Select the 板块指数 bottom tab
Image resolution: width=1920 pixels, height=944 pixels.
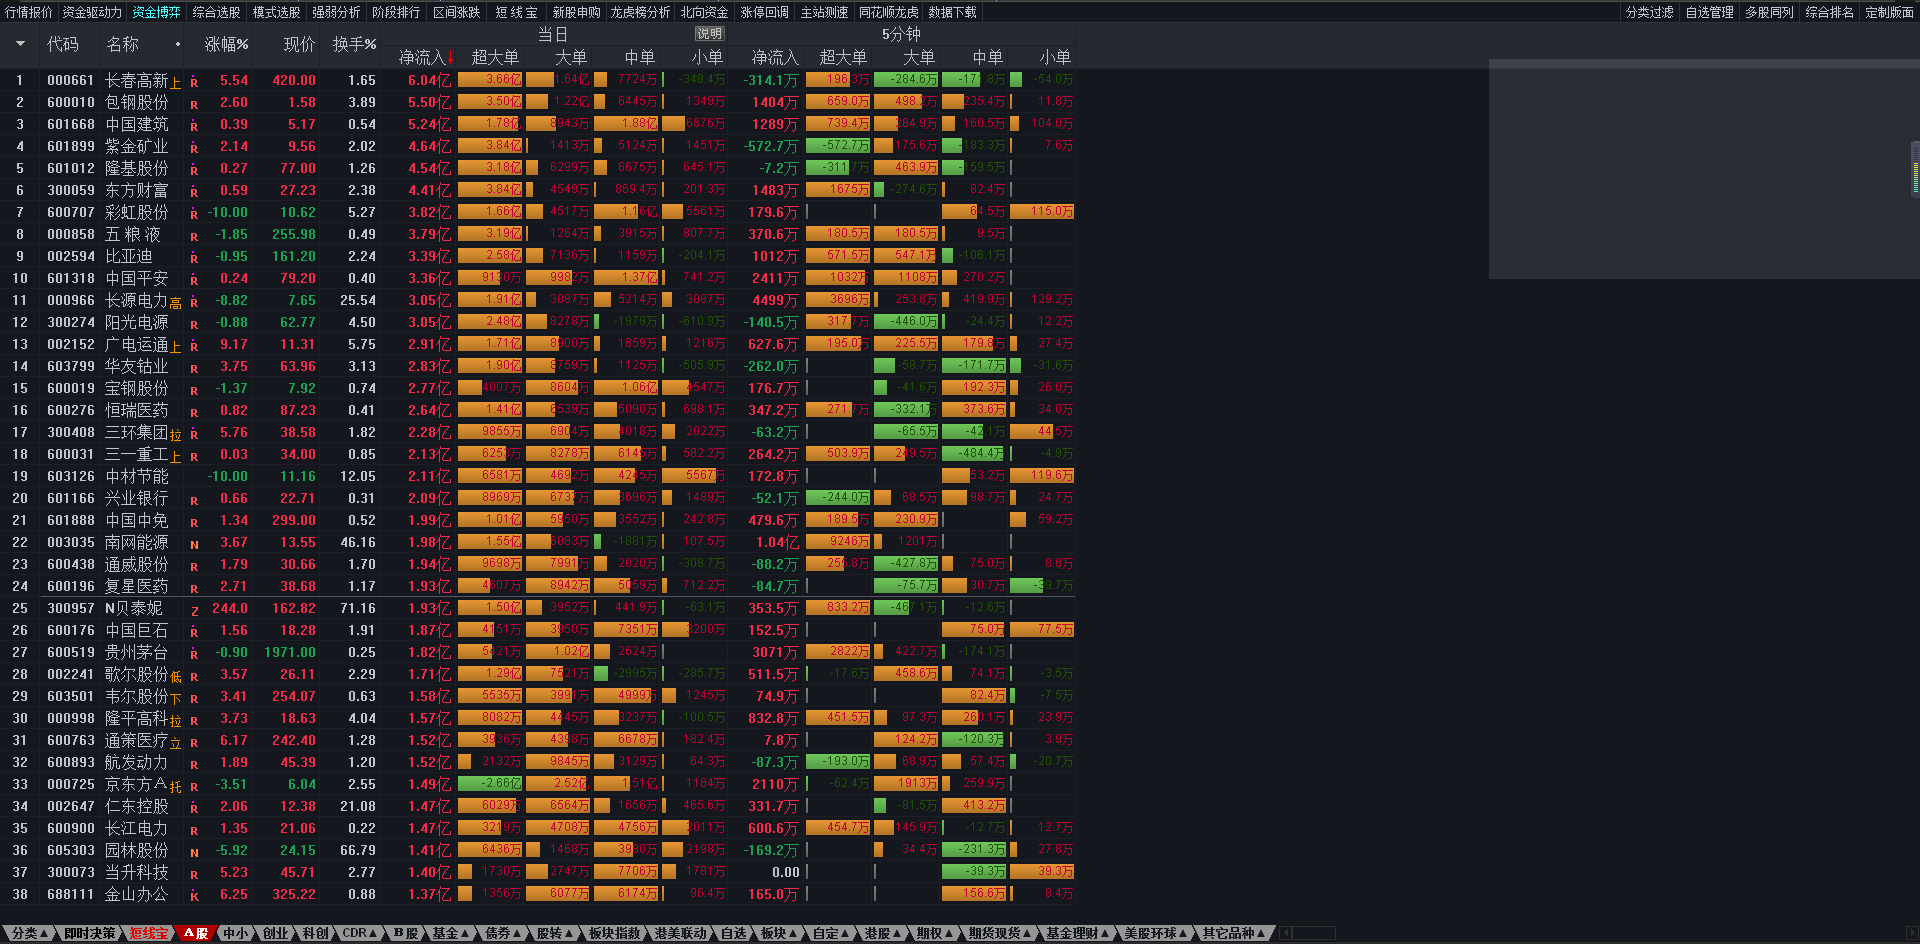click(x=614, y=933)
